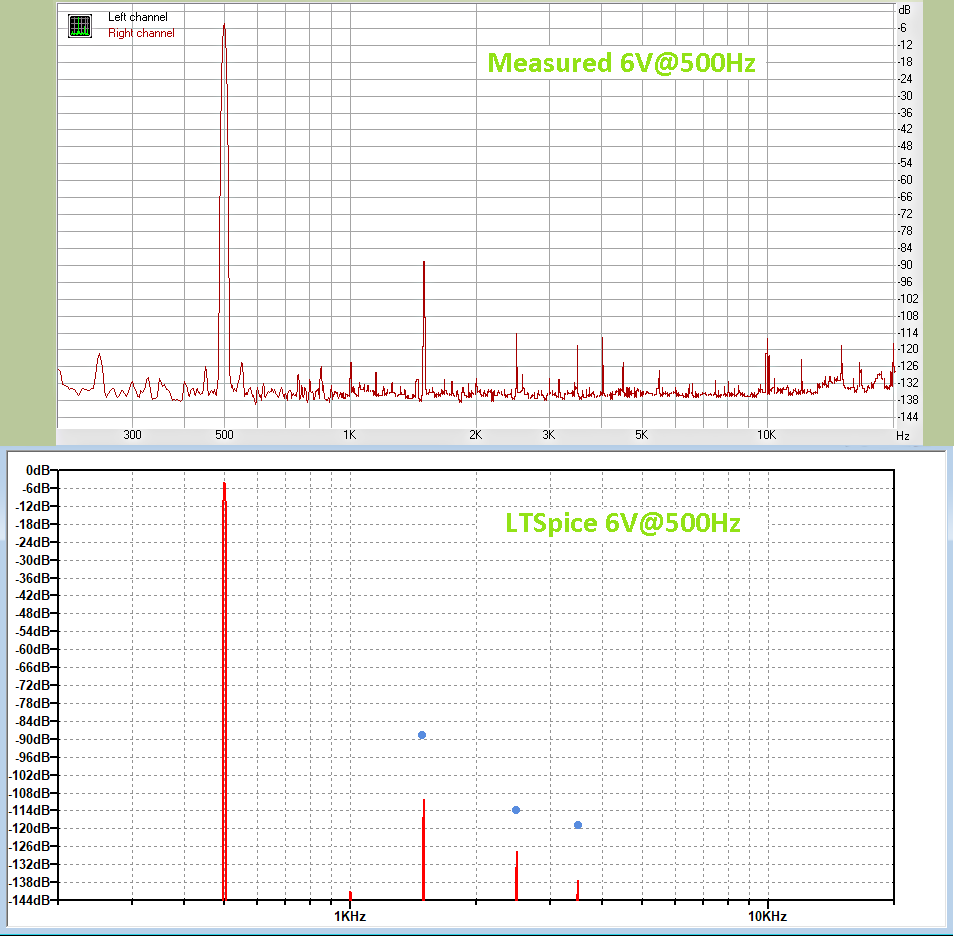Viewport: 954px width, 937px height.
Task: Click the 3K frequency label in measured plot
Action: [x=549, y=434]
